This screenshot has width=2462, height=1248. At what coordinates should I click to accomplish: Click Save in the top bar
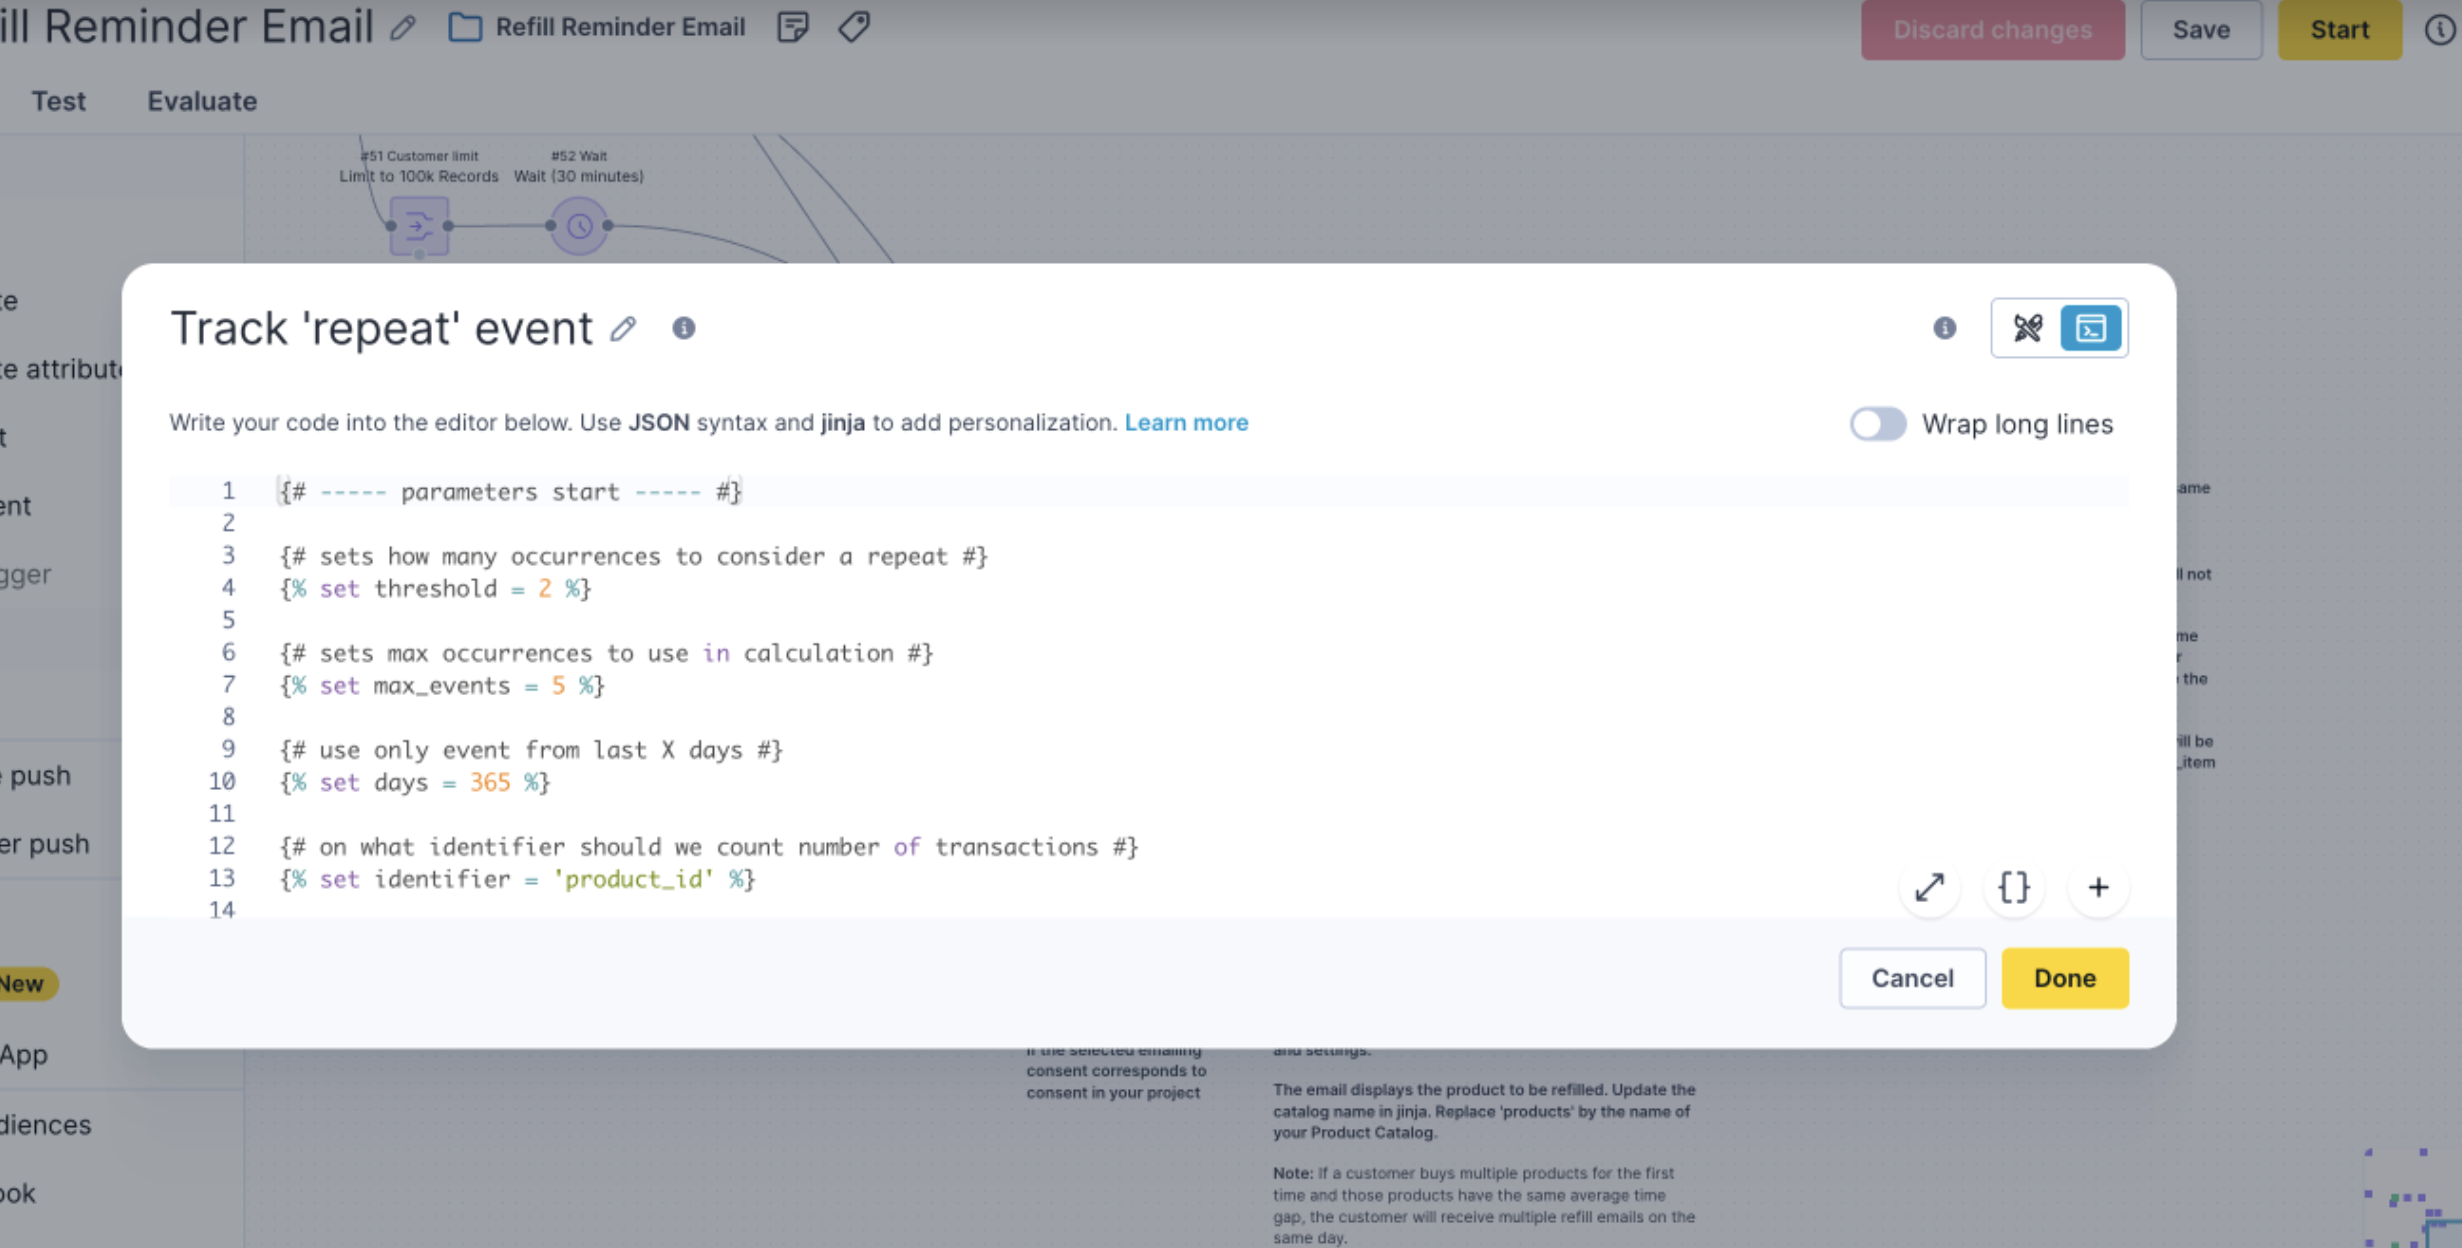pos(2200,29)
